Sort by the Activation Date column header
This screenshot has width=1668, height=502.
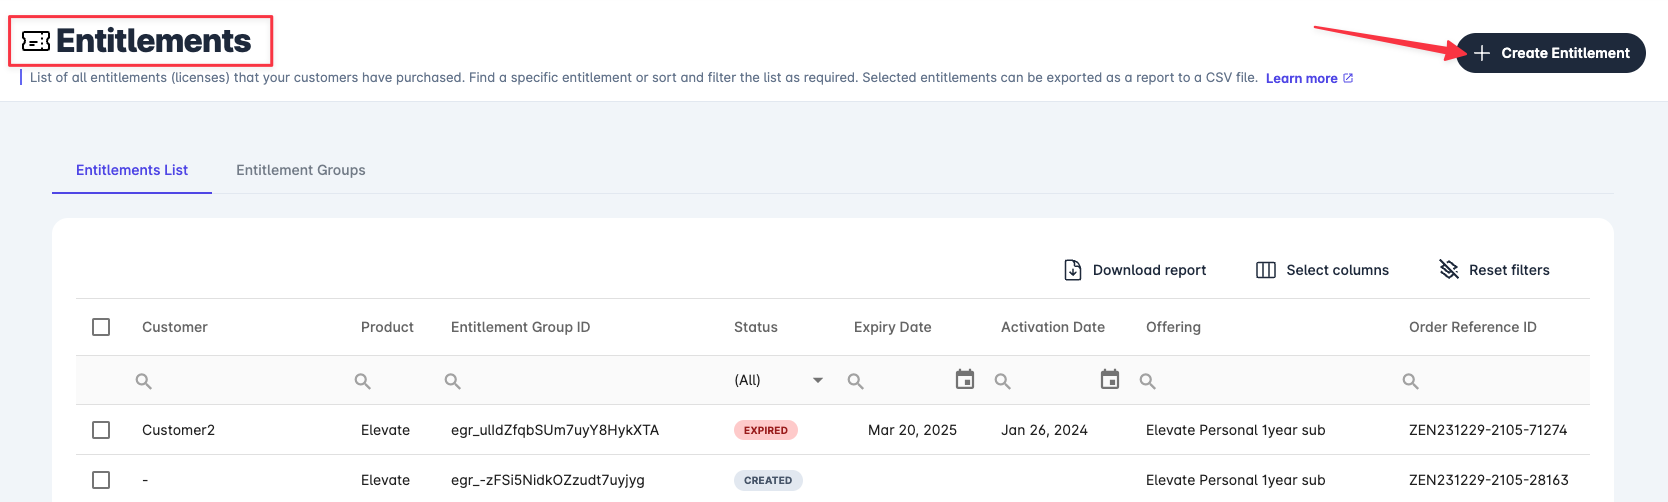point(1053,327)
